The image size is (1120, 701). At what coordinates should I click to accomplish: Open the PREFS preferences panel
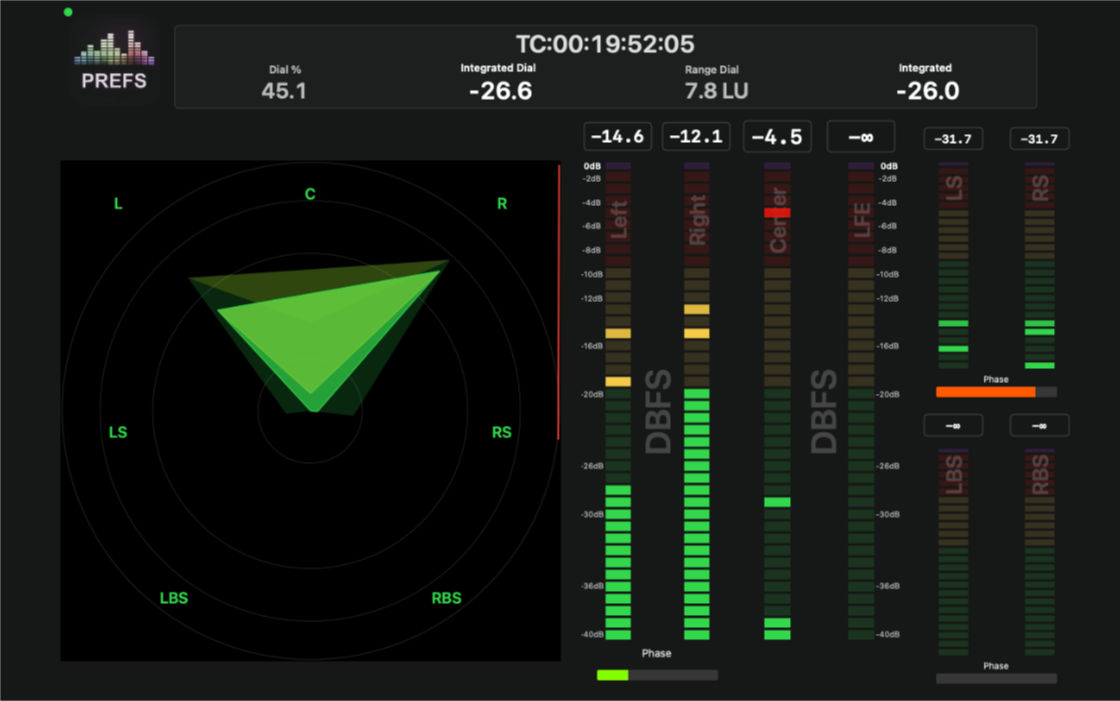pyautogui.click(x=113, y=60)
